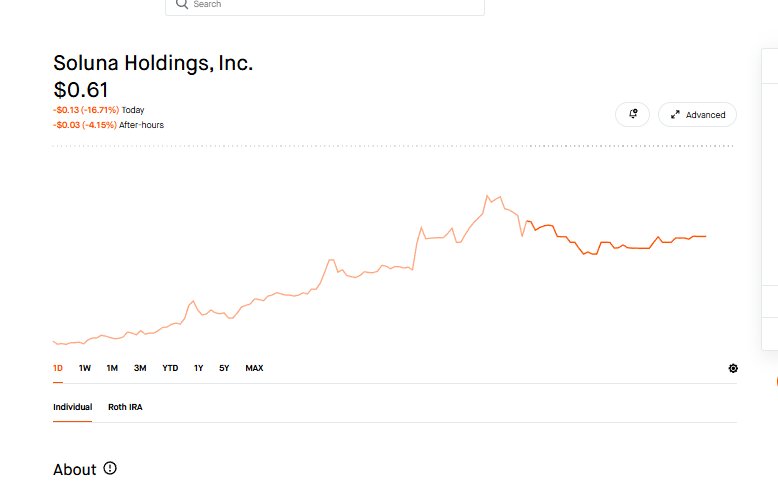This screenshot has height=486, width=778.
Task: Select the 1D time range
Action: [58, 368]
